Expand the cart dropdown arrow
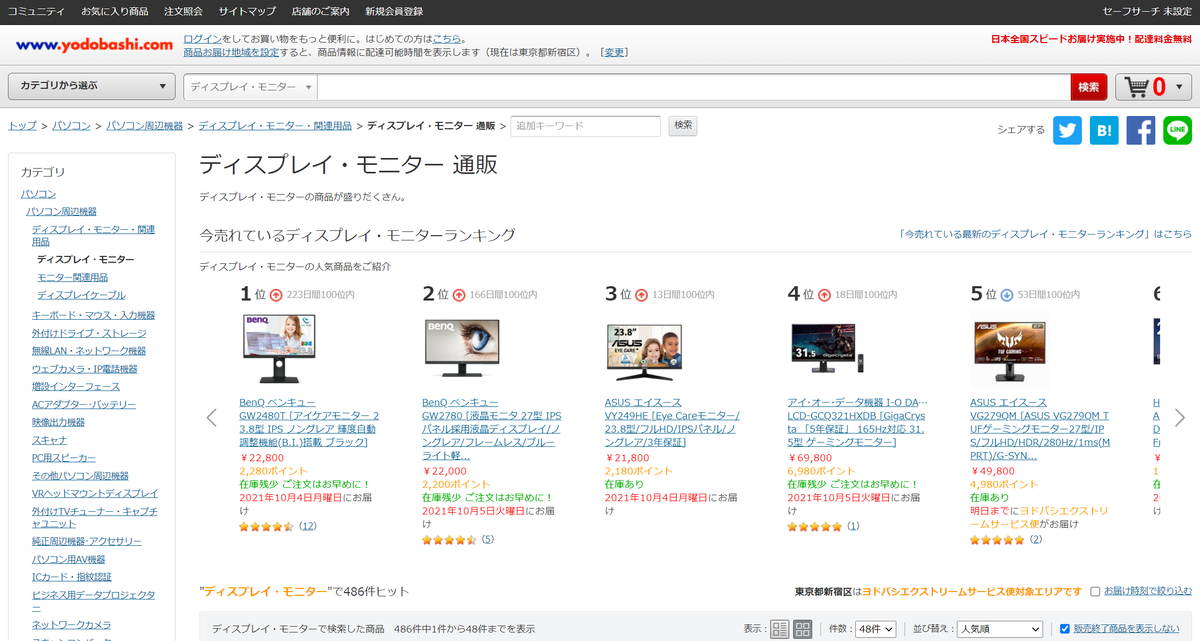 (1180, 87)
